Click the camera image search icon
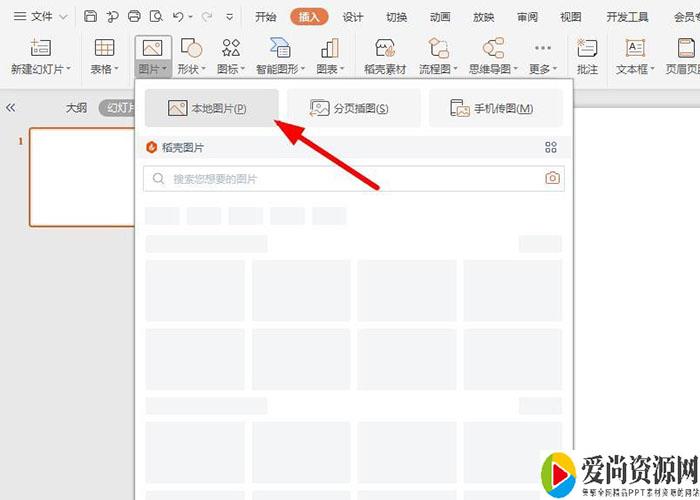 [552, 178]
